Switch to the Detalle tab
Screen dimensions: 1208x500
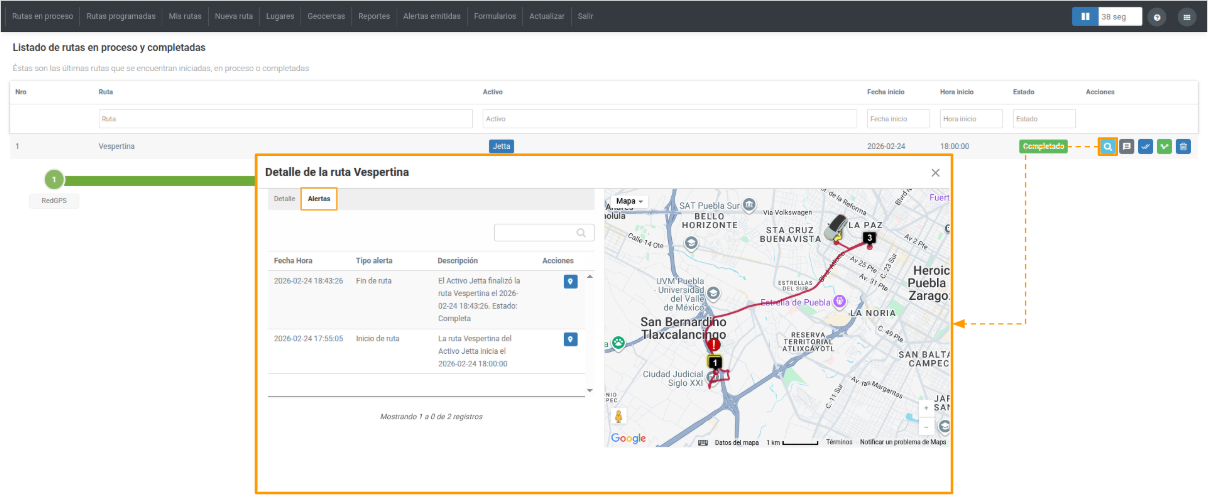click(285, 199)
